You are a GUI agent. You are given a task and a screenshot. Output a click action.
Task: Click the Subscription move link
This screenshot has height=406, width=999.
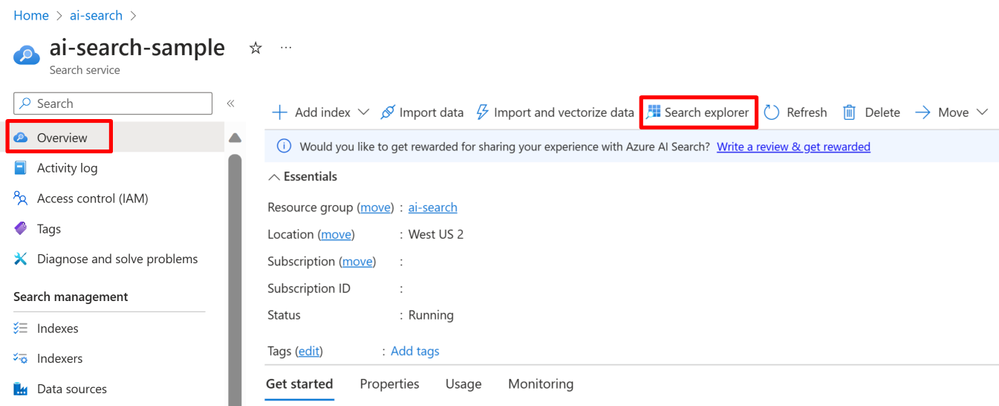(357, 262)
